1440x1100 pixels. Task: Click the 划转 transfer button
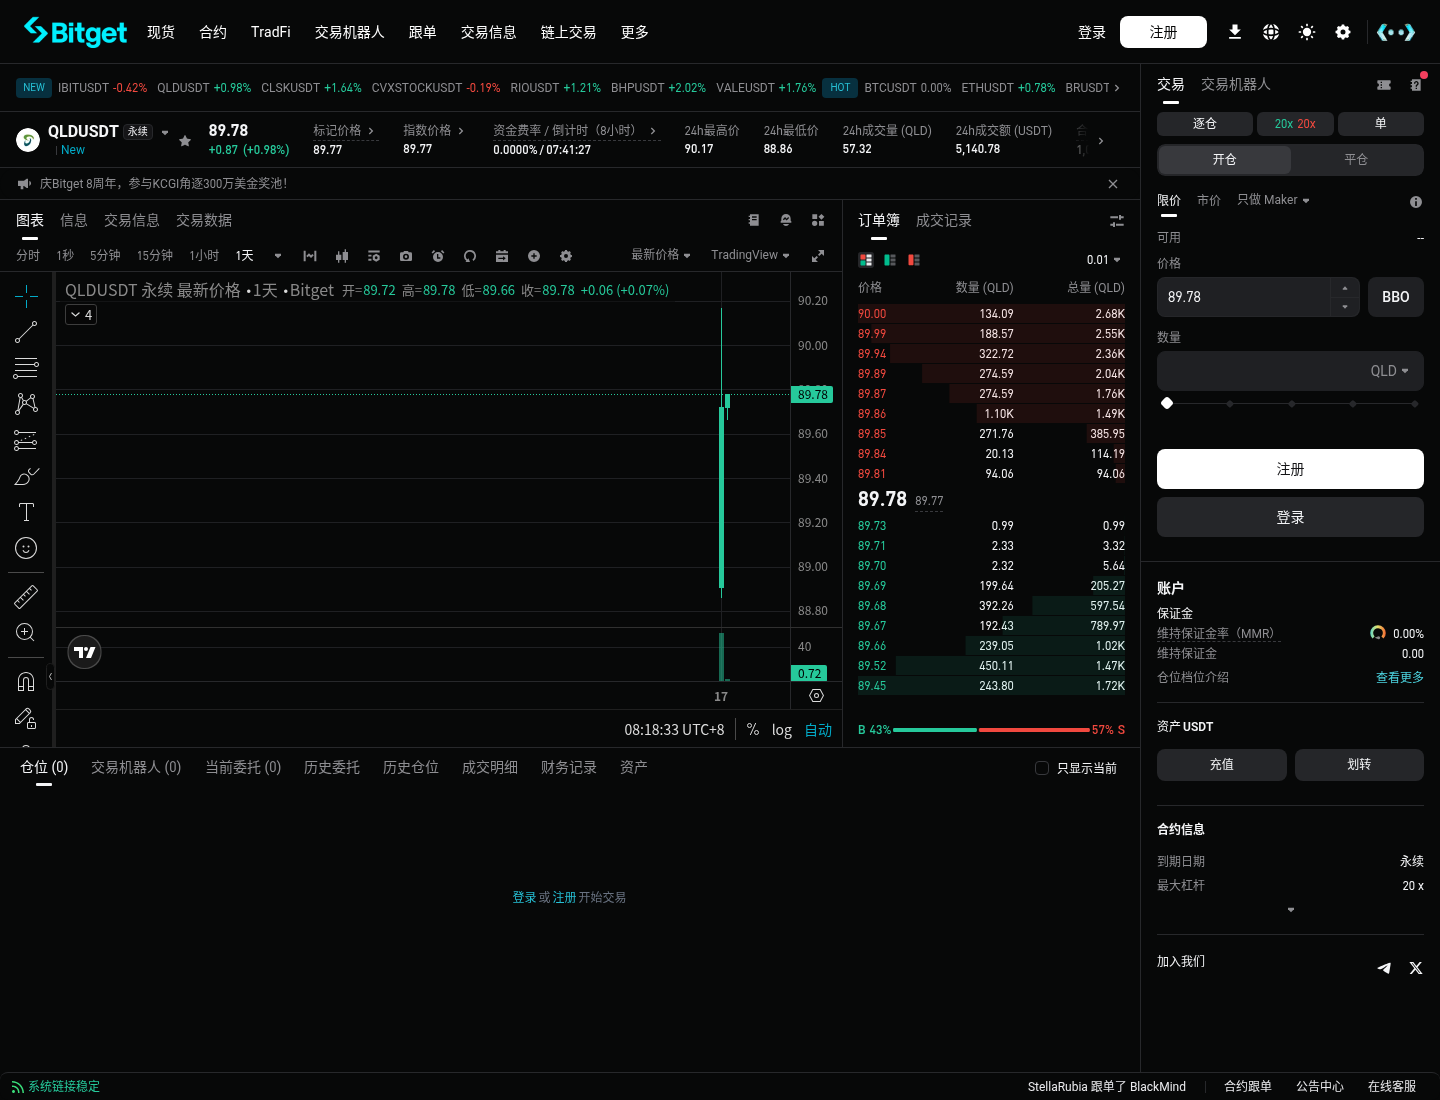[x=1359, y=765]
